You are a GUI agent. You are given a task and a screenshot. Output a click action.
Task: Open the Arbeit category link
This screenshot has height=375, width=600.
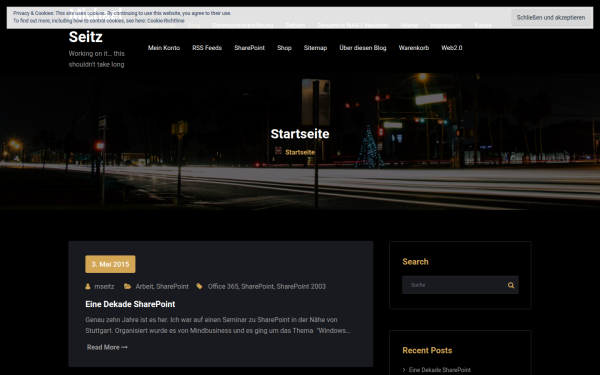[144, 286]
